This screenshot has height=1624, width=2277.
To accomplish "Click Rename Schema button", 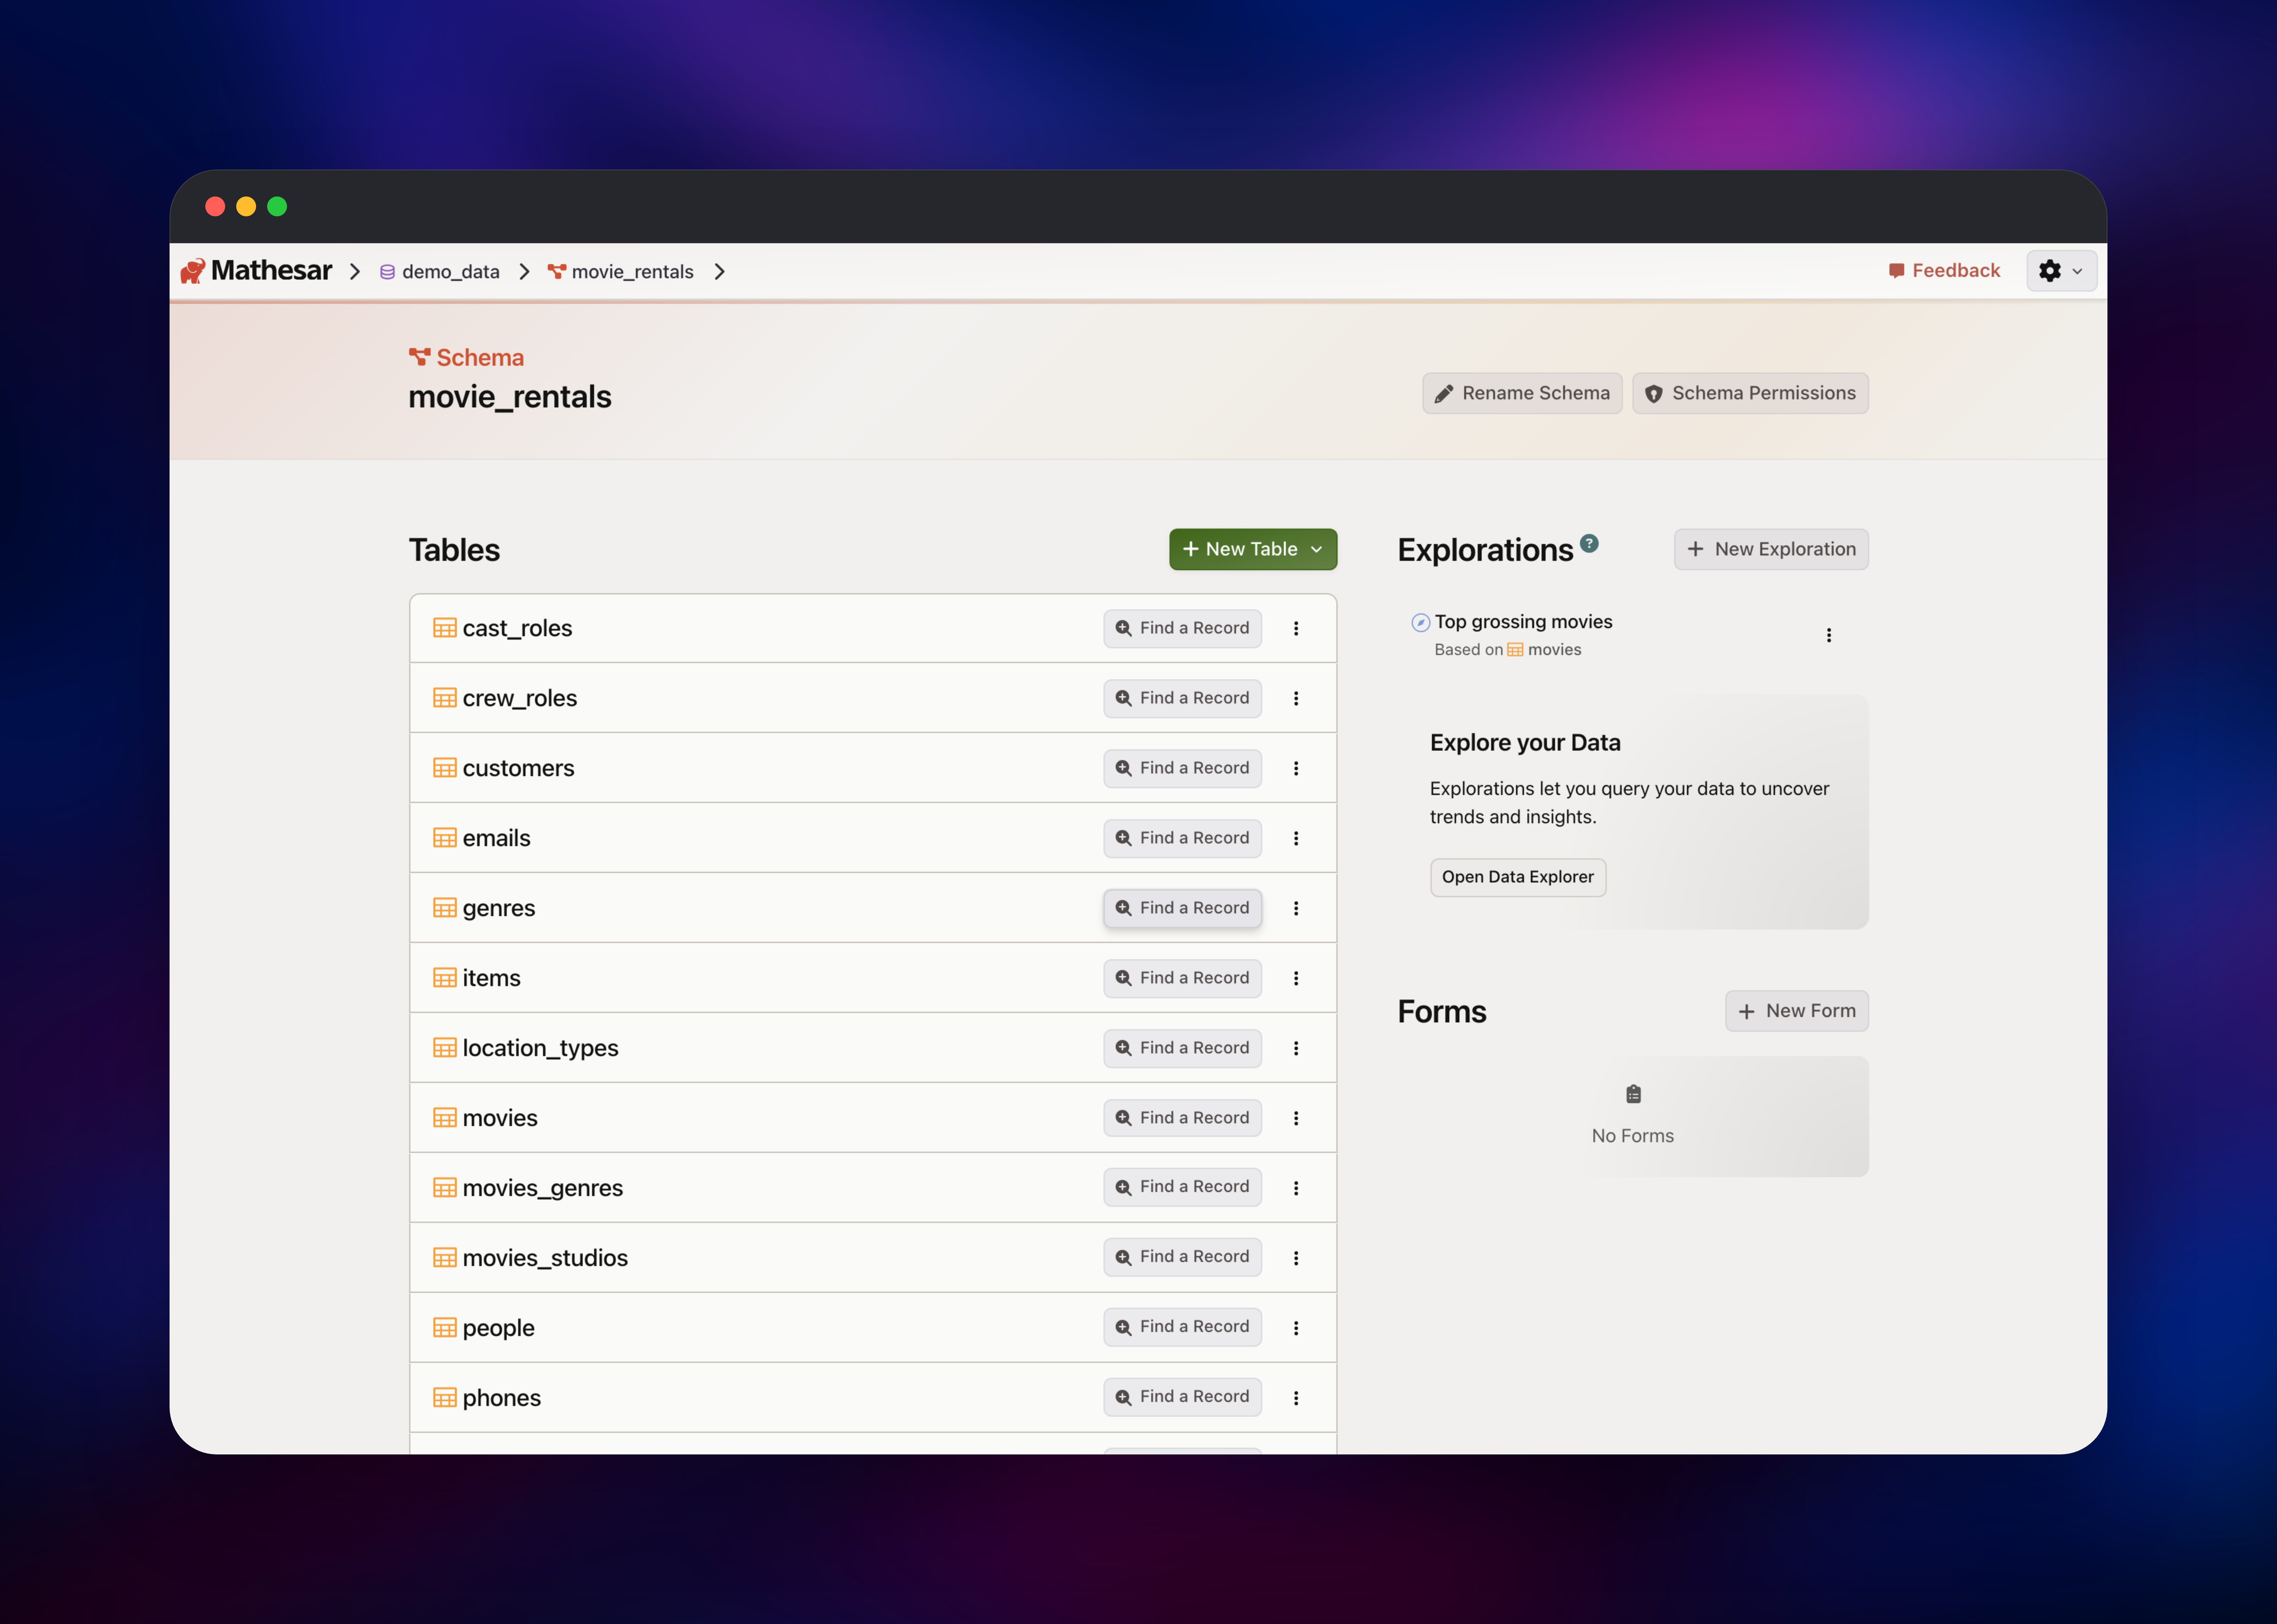I will tap(1522, 393).
